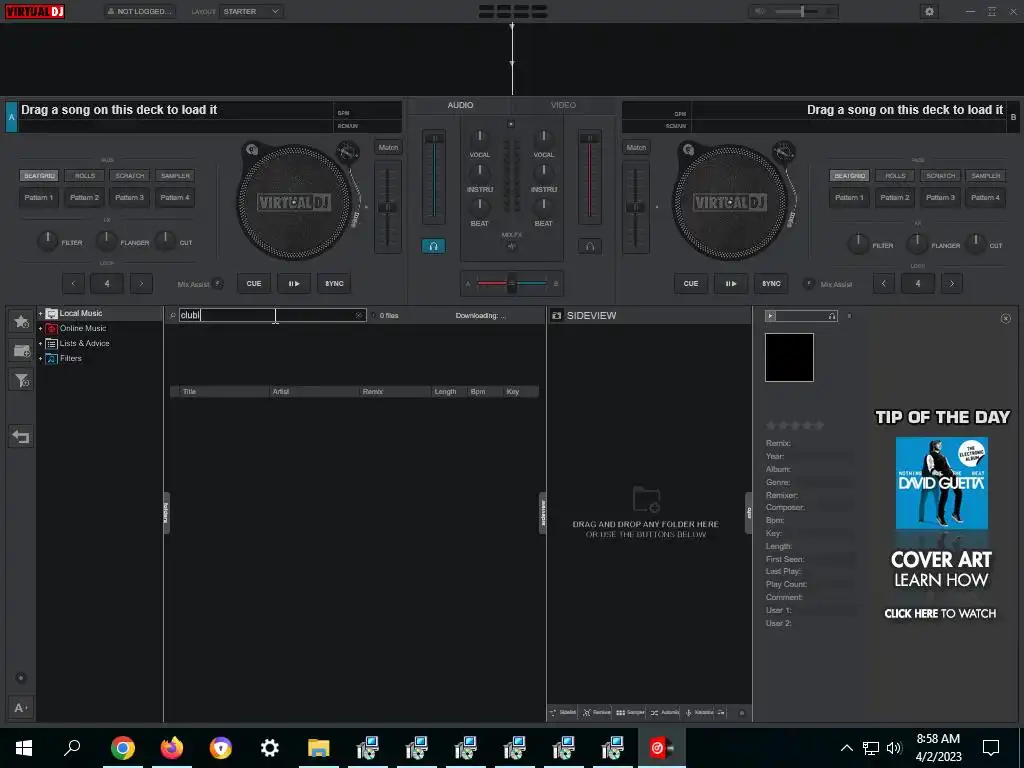Open Google Chrome from taskbar

(x=122, y=748)
